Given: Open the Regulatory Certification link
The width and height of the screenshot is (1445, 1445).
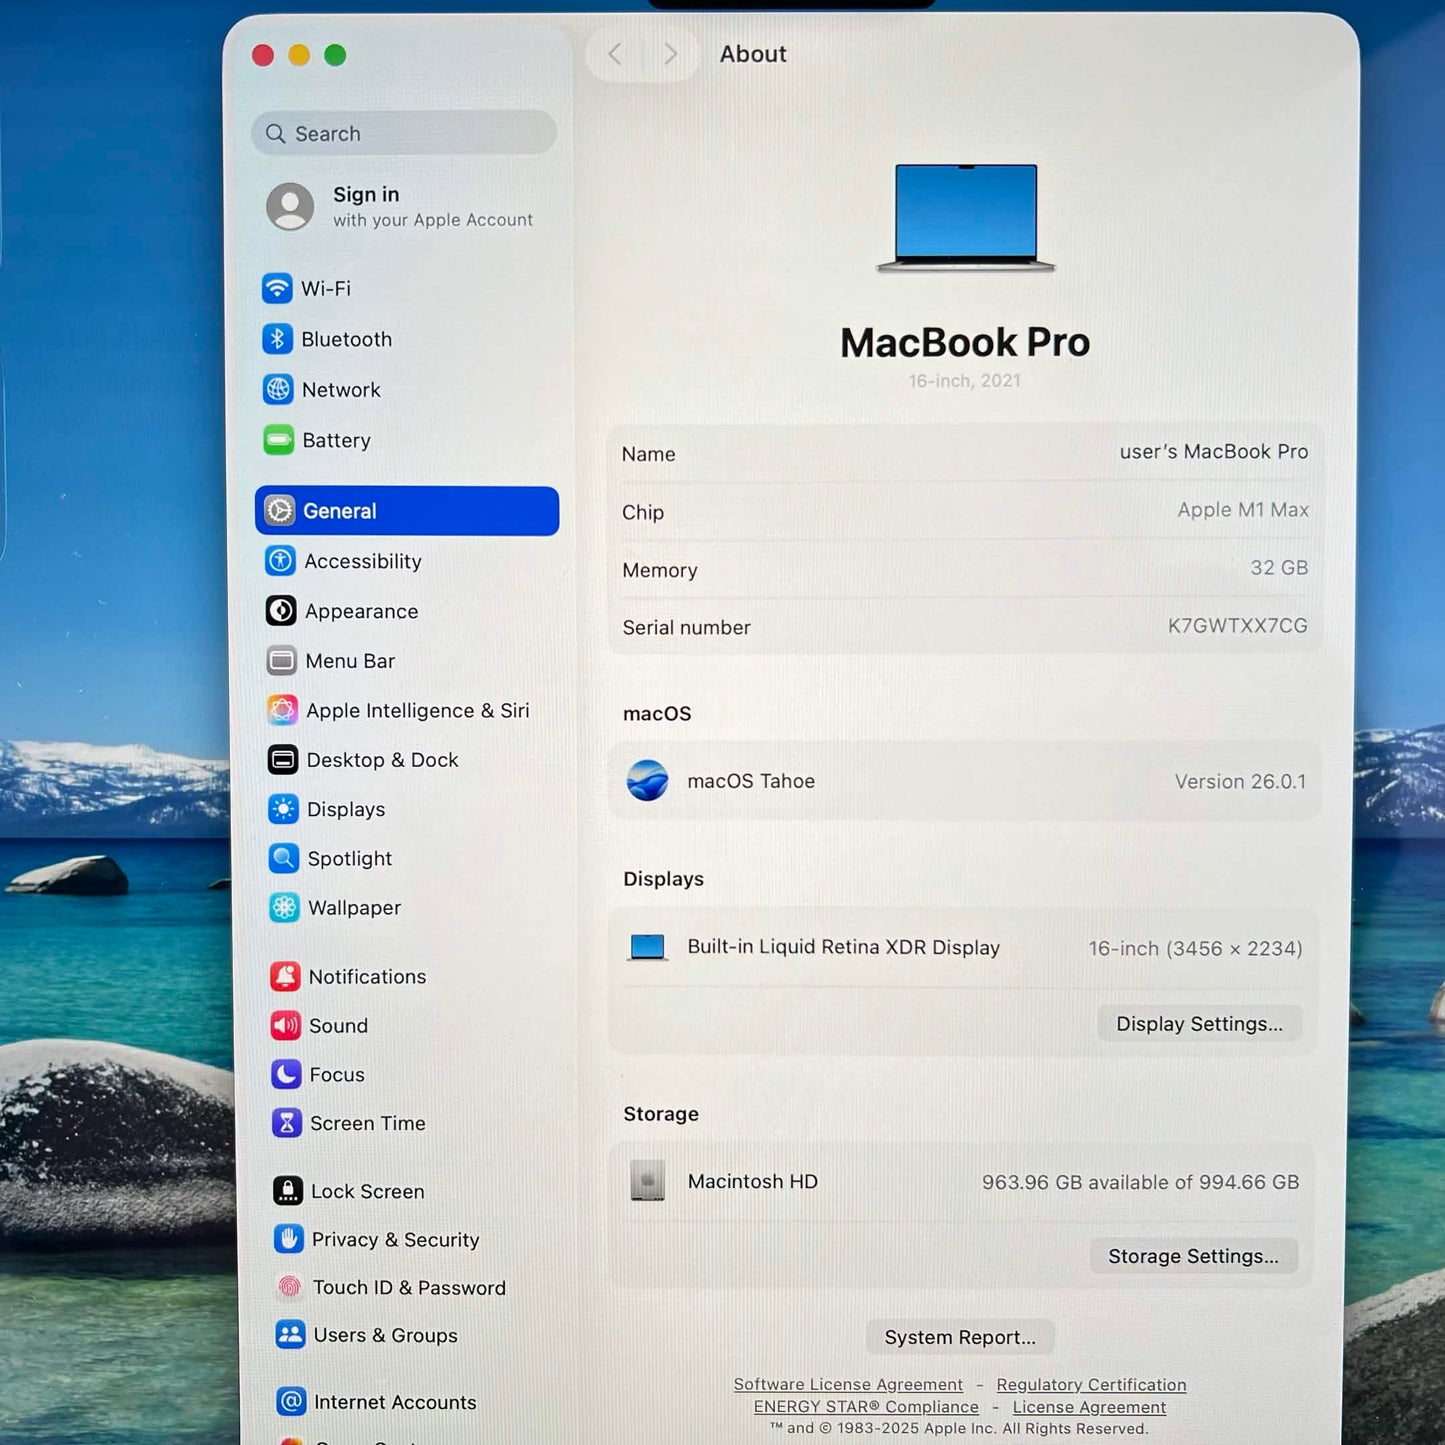Looking at the screenshot, I should [x=1091, y=1384].
